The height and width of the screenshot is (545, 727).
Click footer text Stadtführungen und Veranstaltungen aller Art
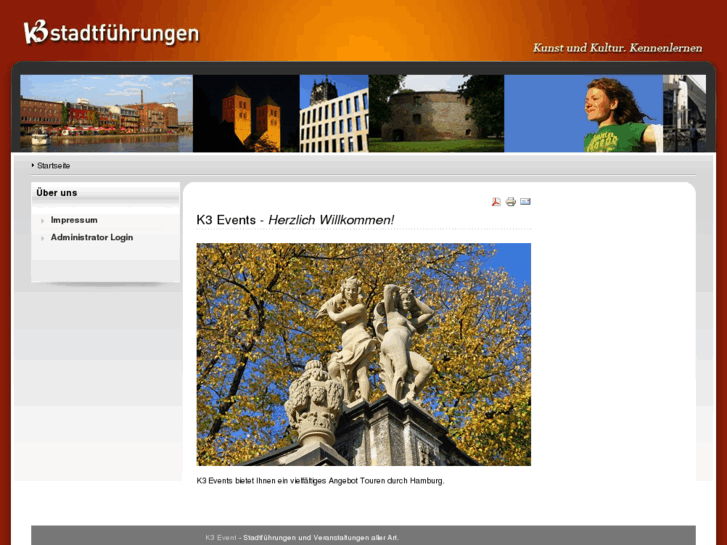coord(321,538)
